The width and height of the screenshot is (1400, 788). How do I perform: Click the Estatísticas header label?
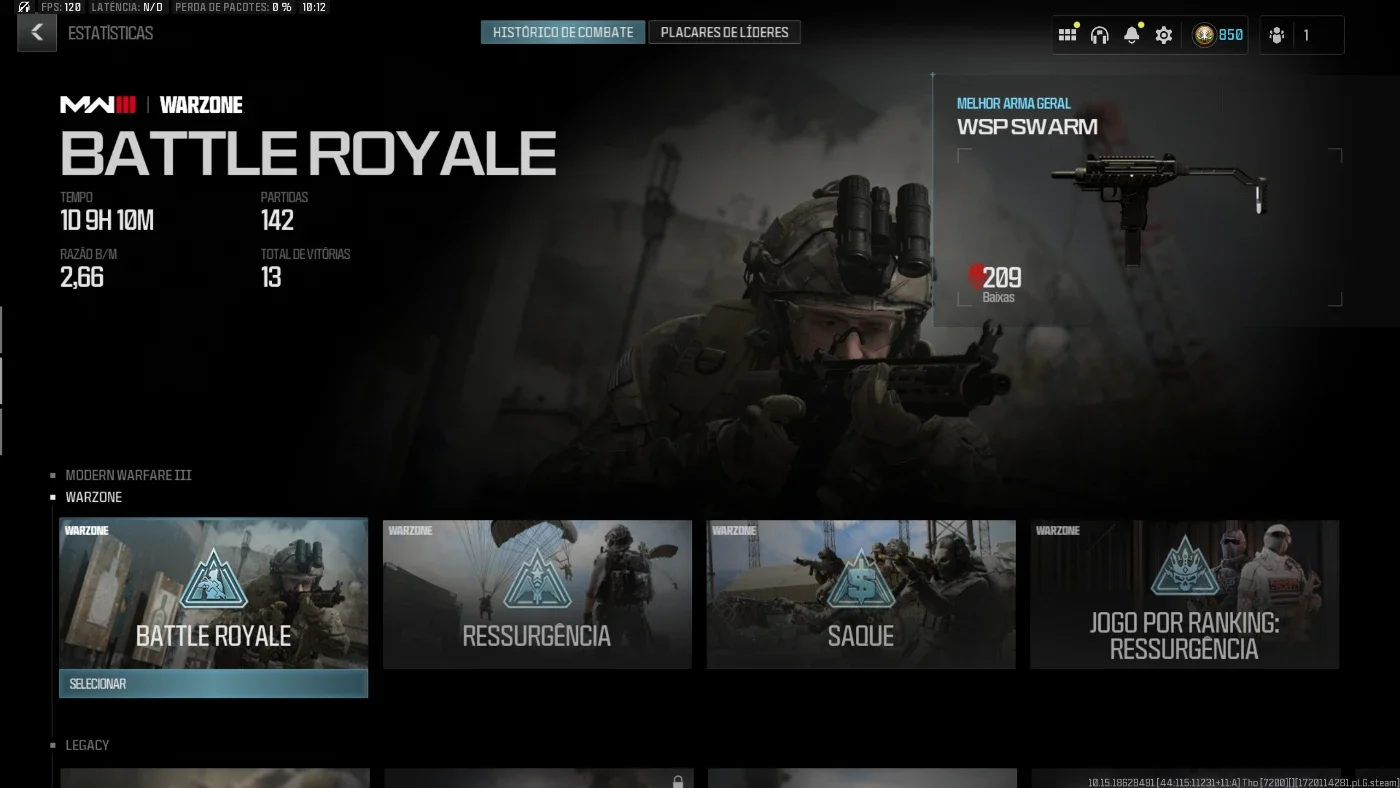pos(110,33)
